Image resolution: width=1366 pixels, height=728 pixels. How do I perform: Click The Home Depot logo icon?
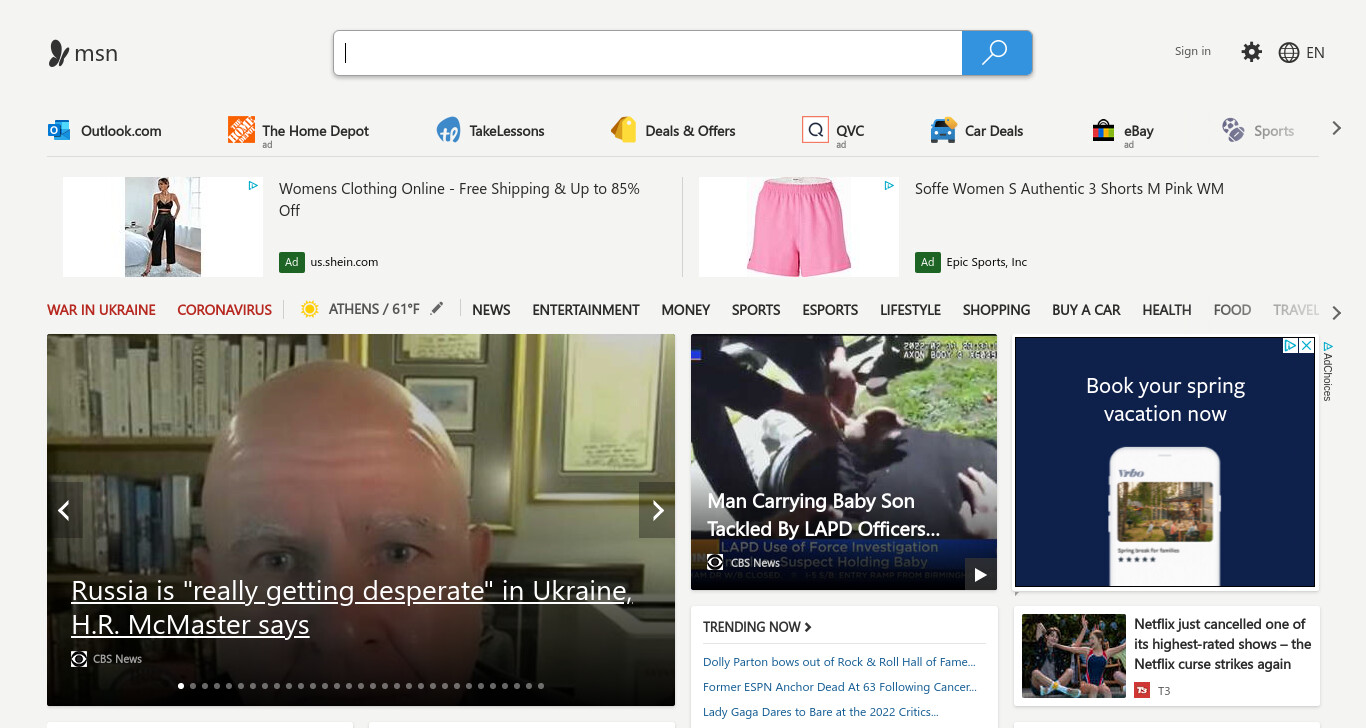[241, 129]
